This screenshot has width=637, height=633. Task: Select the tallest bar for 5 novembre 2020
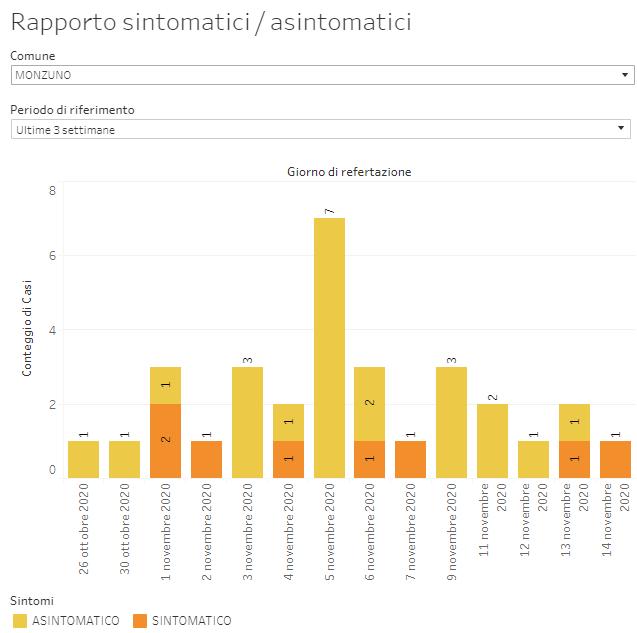329,347
